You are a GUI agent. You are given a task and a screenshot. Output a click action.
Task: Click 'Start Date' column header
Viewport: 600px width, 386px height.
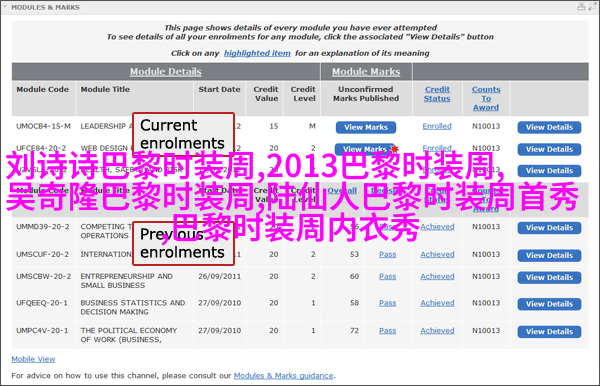tap(219, 89)
